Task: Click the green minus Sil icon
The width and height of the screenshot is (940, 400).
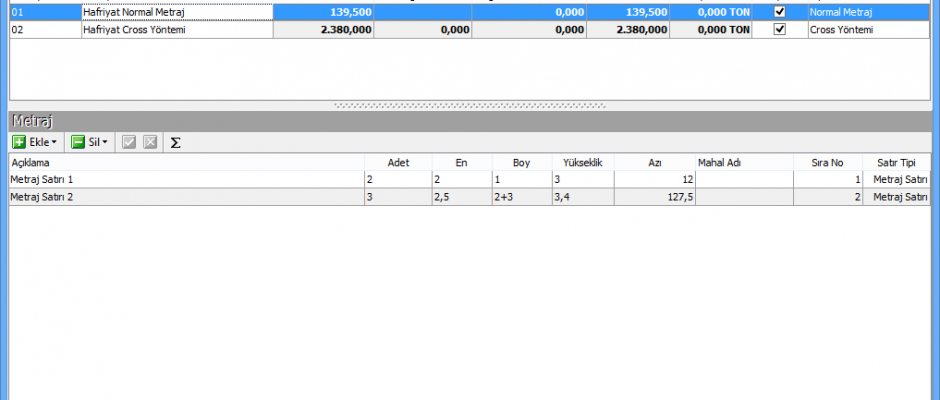Action: [78, 142]
